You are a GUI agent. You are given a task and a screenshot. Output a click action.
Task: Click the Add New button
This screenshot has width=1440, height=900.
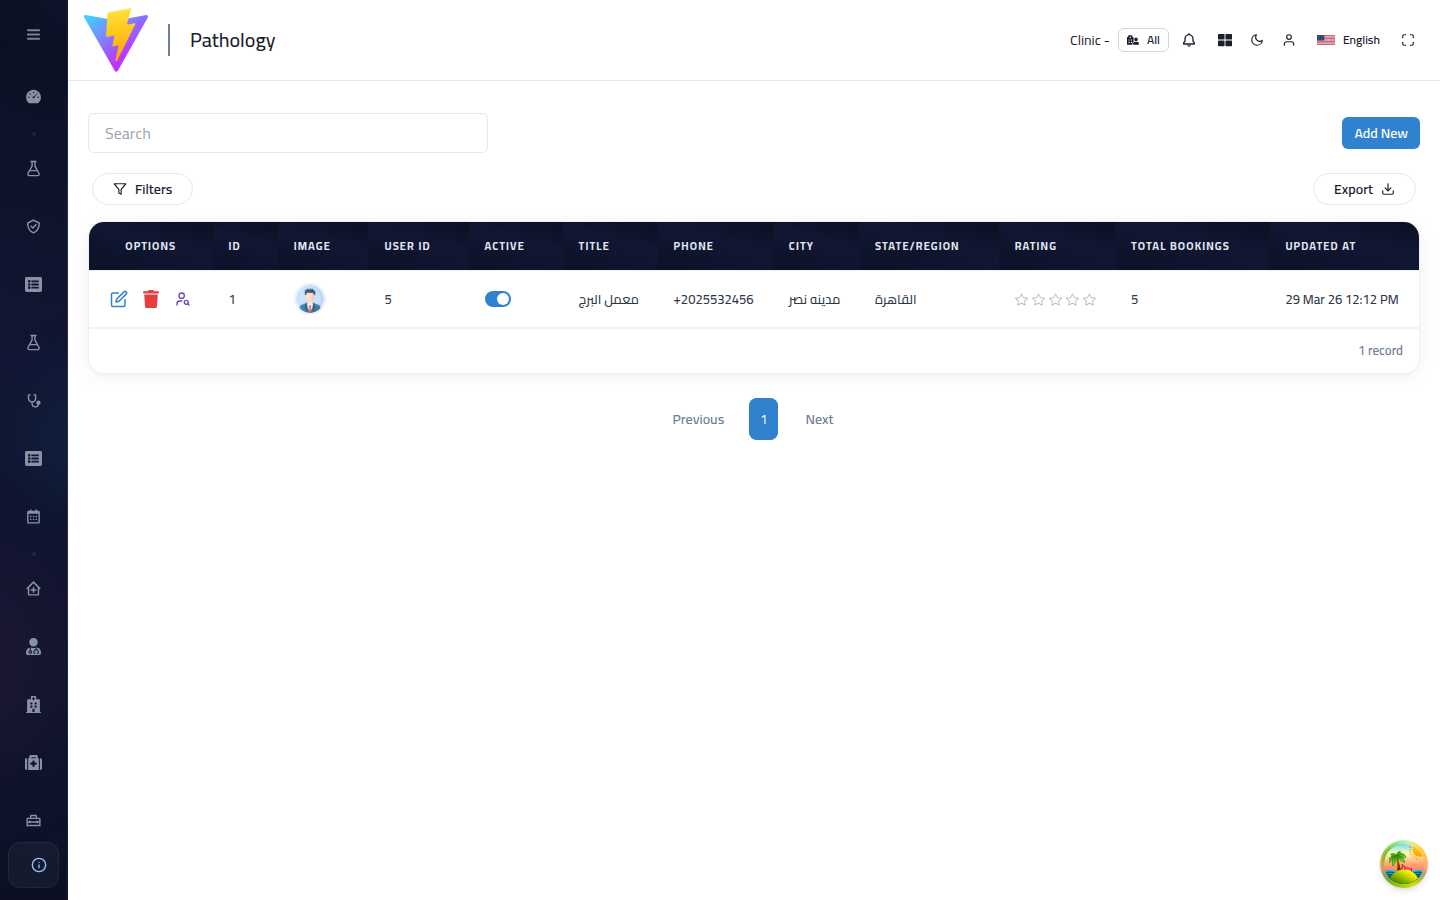click(1380, 133)
